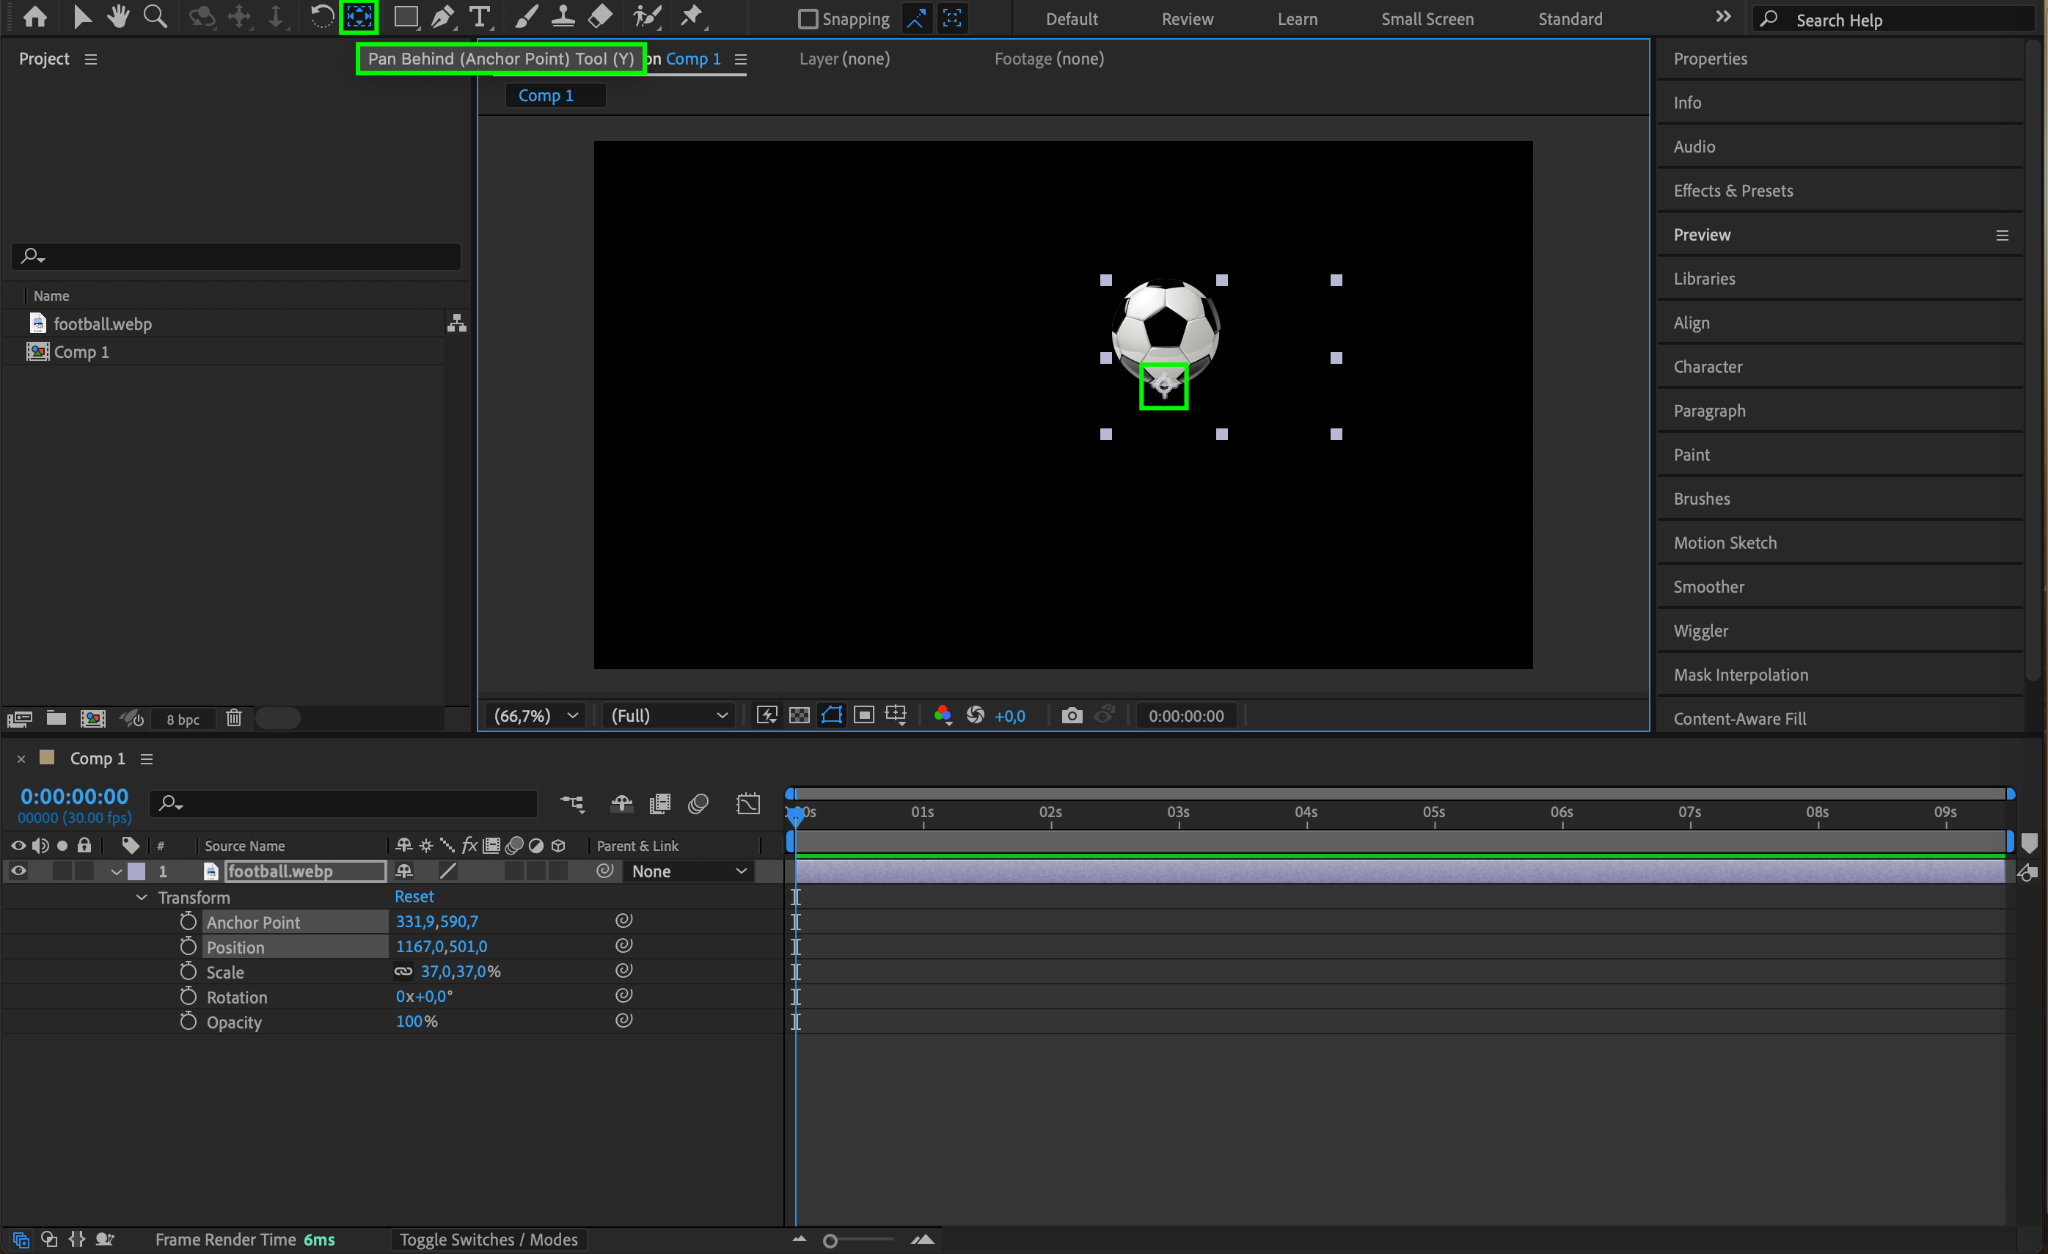This screenshot has width=2048, height=1254.
Task: Click Toggle Switches / Modes button
Action: [x=488, y=1239]
